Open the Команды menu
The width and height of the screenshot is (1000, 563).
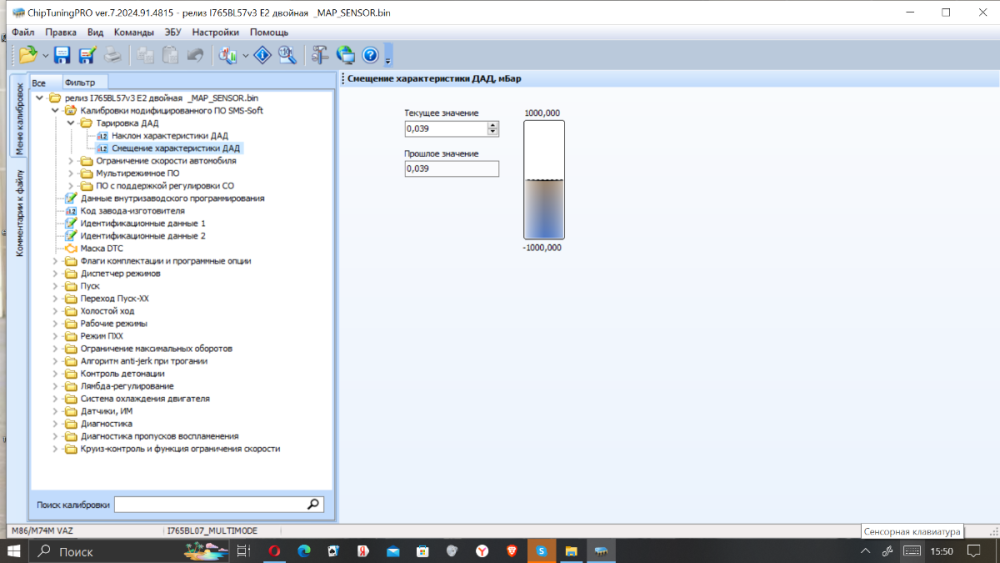[x=133, y=32]
